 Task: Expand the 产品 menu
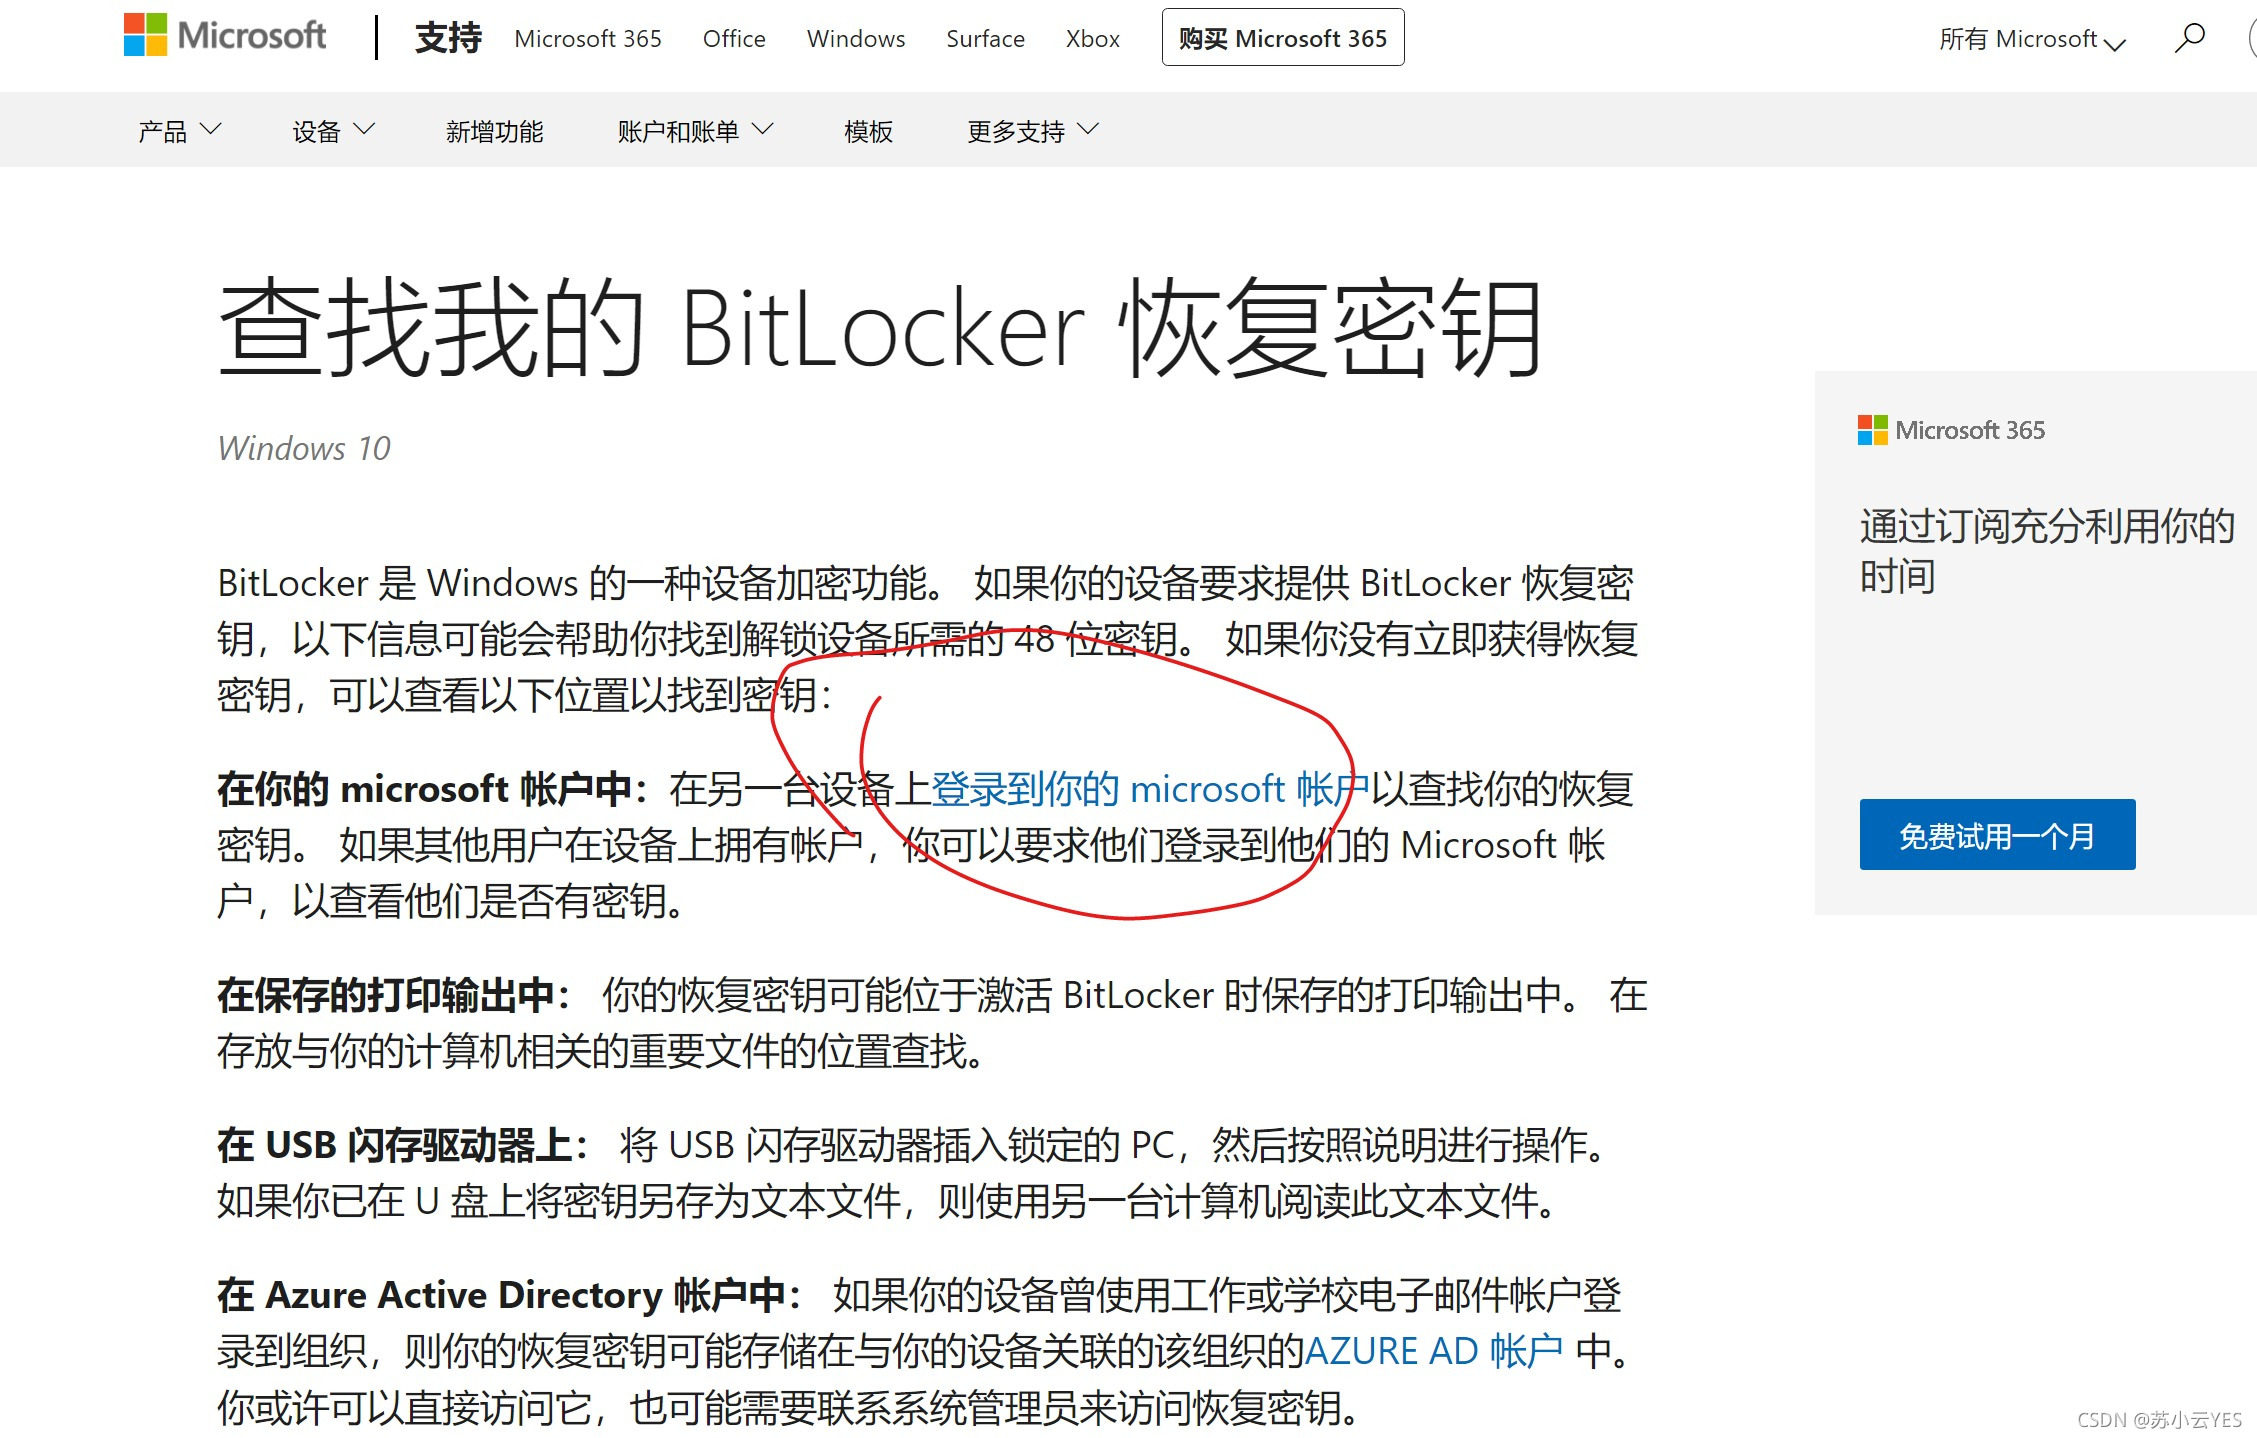click(x=179, y=131)
